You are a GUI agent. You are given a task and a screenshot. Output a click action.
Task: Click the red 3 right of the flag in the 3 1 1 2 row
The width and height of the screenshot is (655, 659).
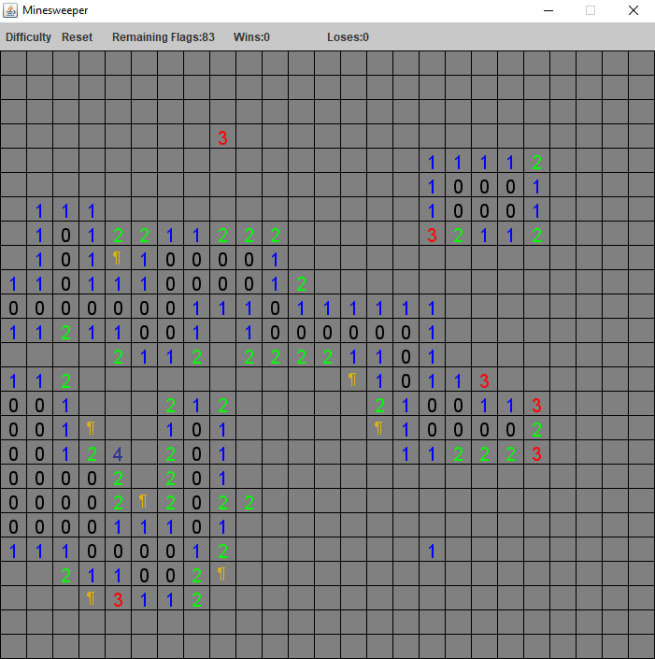(118, 600)
